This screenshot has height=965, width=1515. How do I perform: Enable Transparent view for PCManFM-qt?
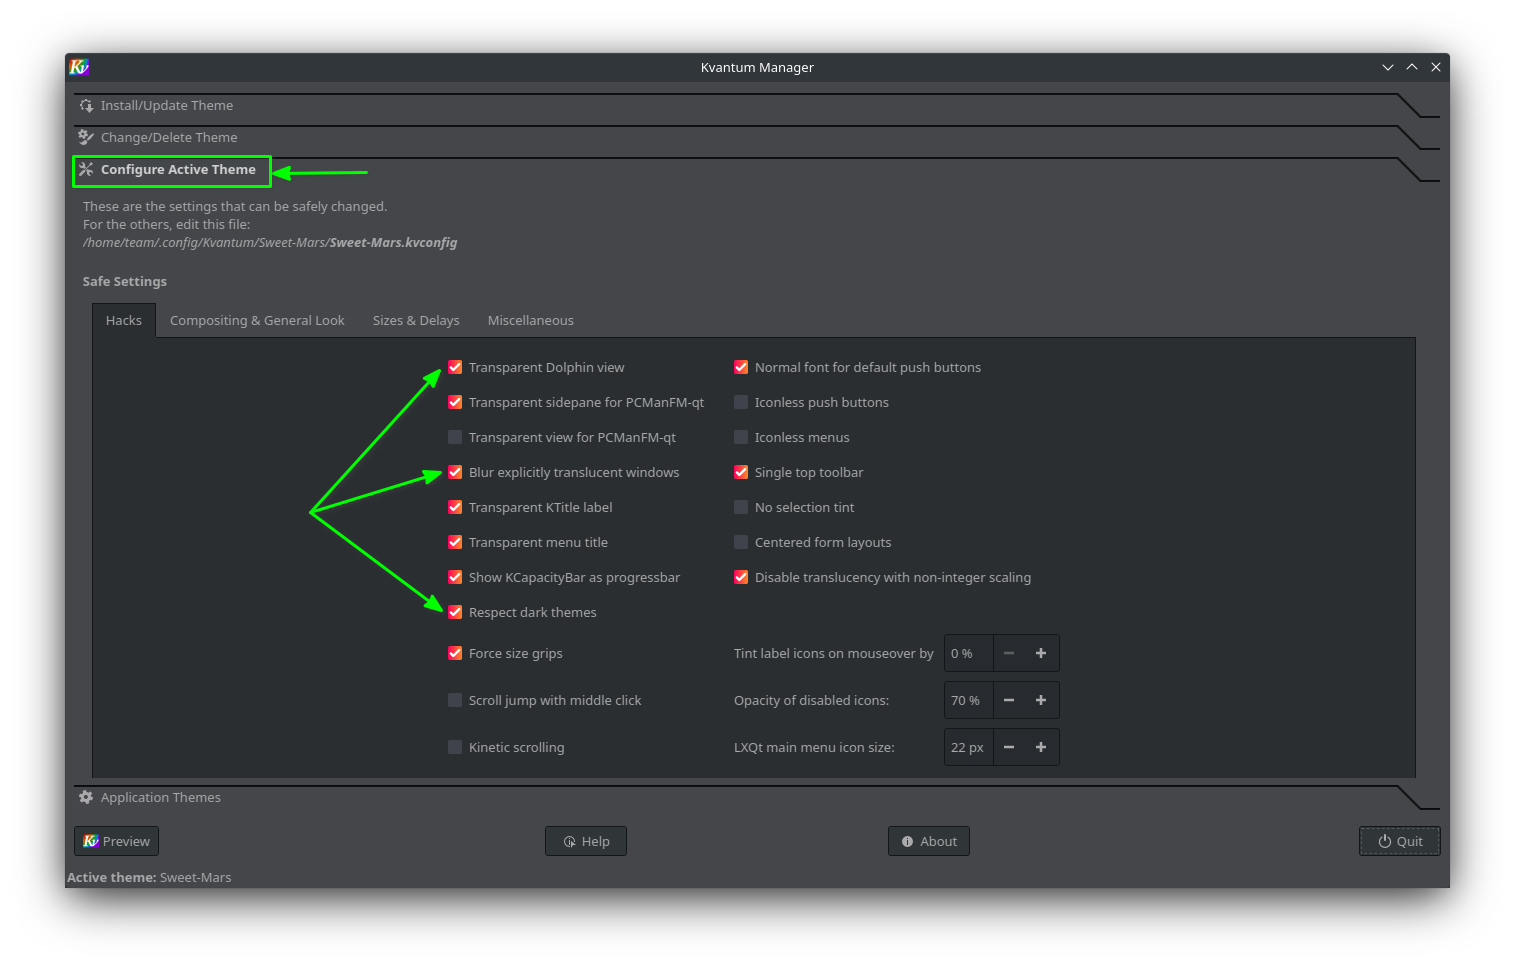(455, 437)
